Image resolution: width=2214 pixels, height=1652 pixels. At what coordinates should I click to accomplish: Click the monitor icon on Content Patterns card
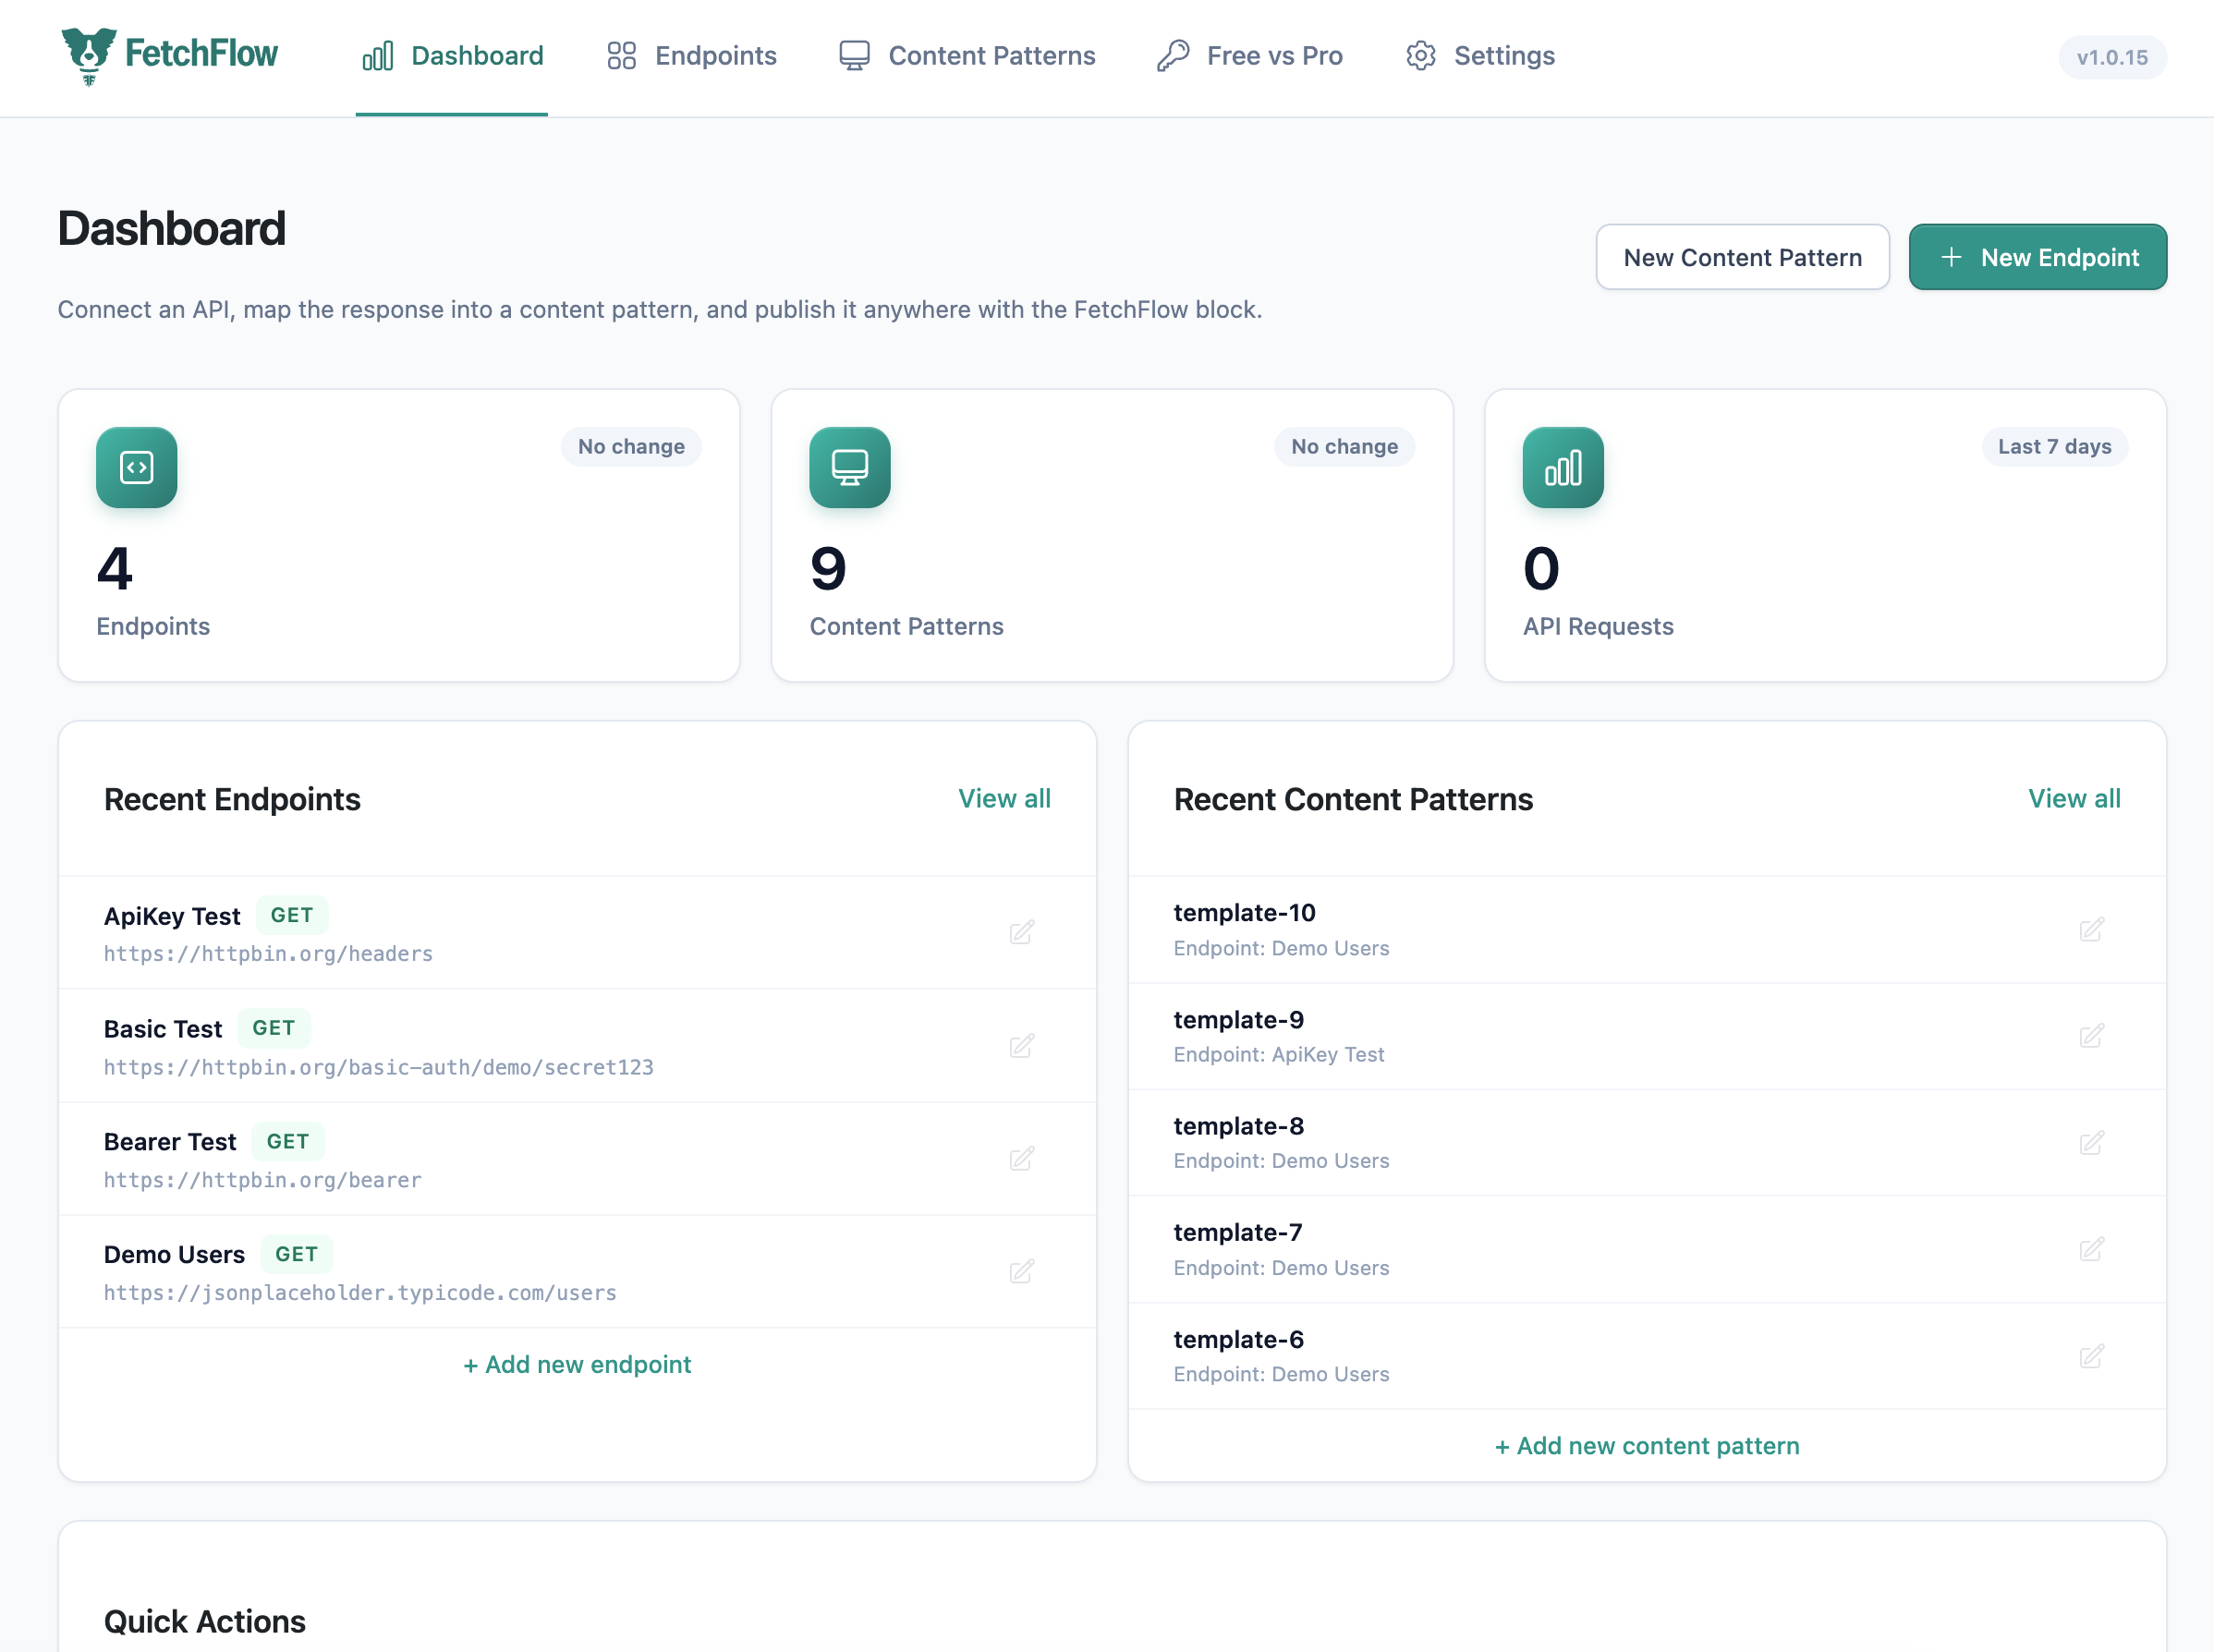[x=850, y=467]
